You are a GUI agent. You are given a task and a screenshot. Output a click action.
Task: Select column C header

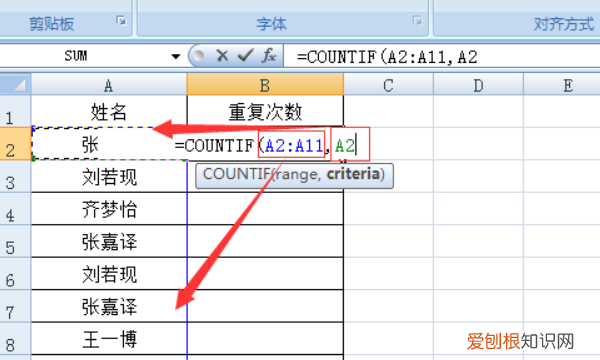(388, 85)
